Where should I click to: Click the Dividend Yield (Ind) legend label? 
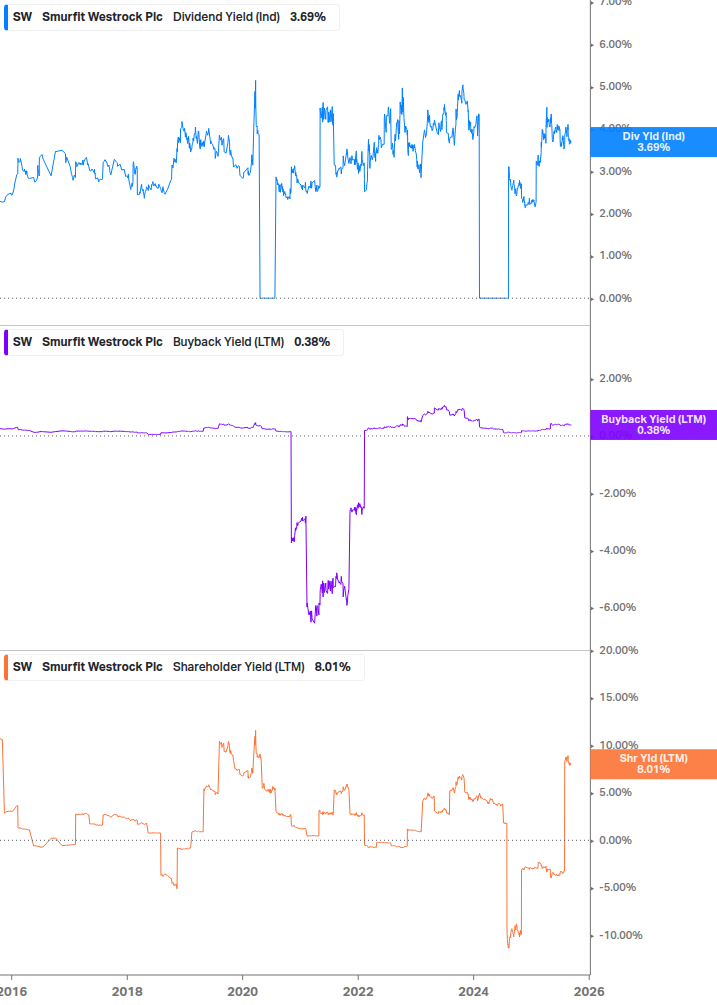click(226, 17)
